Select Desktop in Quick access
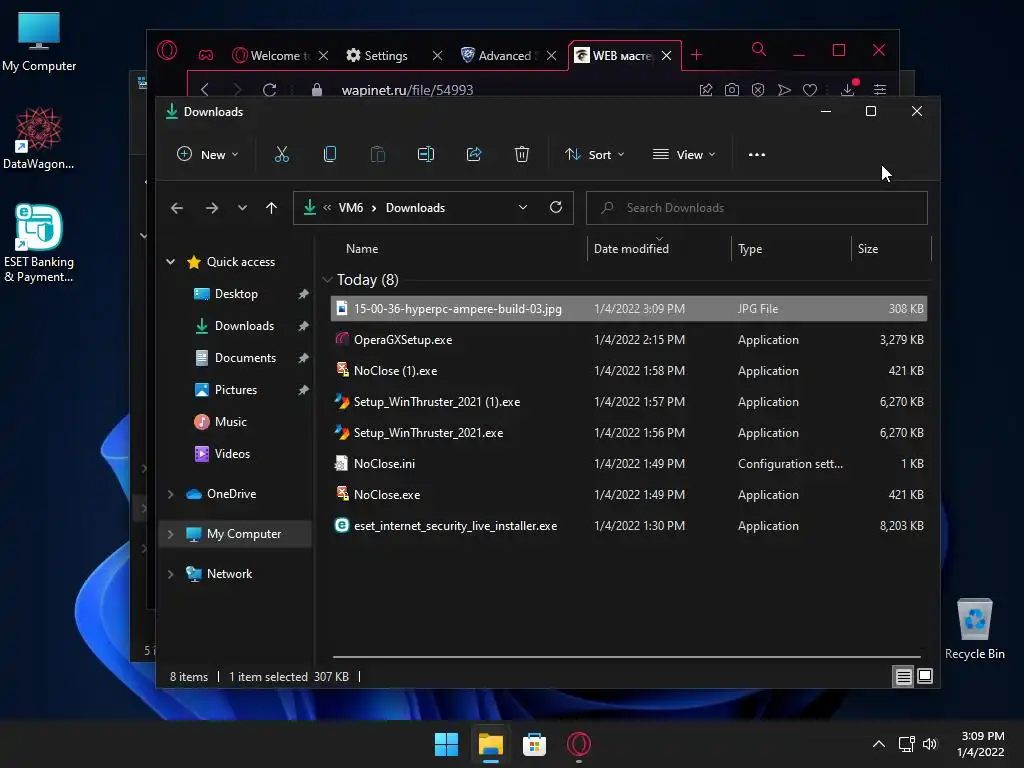This screenshot has height=768, width=1024. 236,294
